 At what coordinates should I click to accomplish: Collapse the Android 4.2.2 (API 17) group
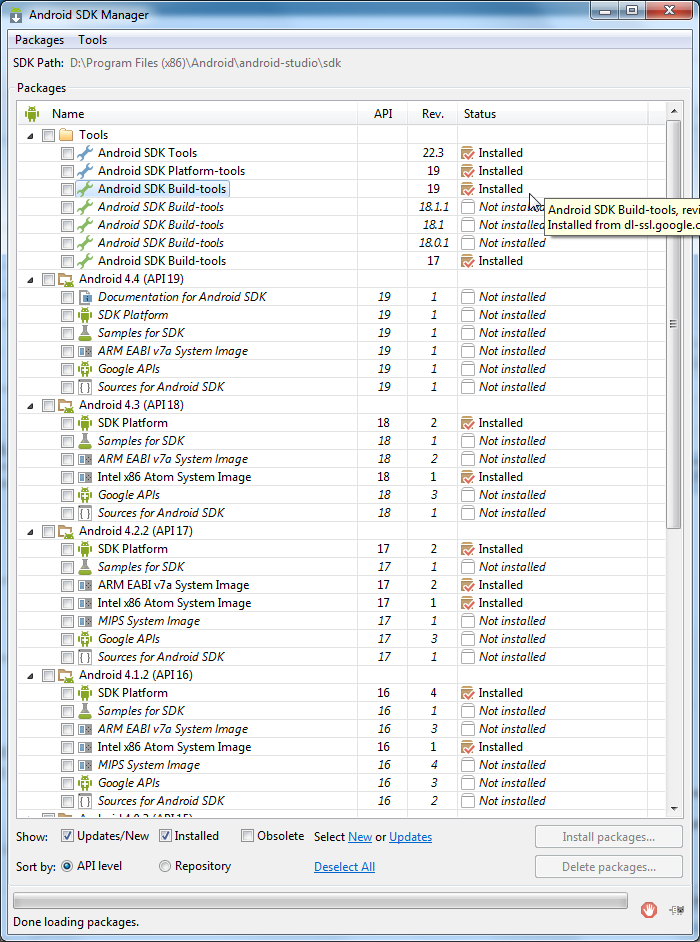pyautogui.click(x=31, y=532)
